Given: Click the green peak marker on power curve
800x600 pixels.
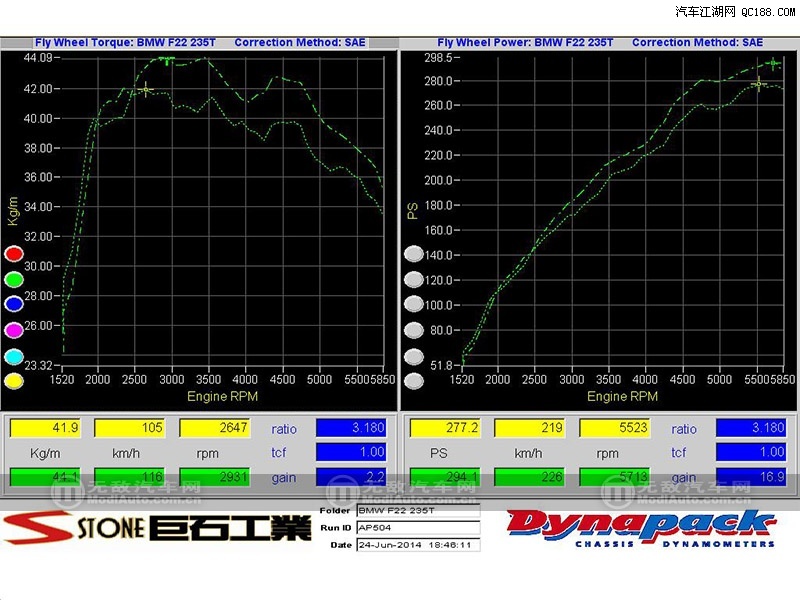Looking at the screenshot, I should click(773, 63).
